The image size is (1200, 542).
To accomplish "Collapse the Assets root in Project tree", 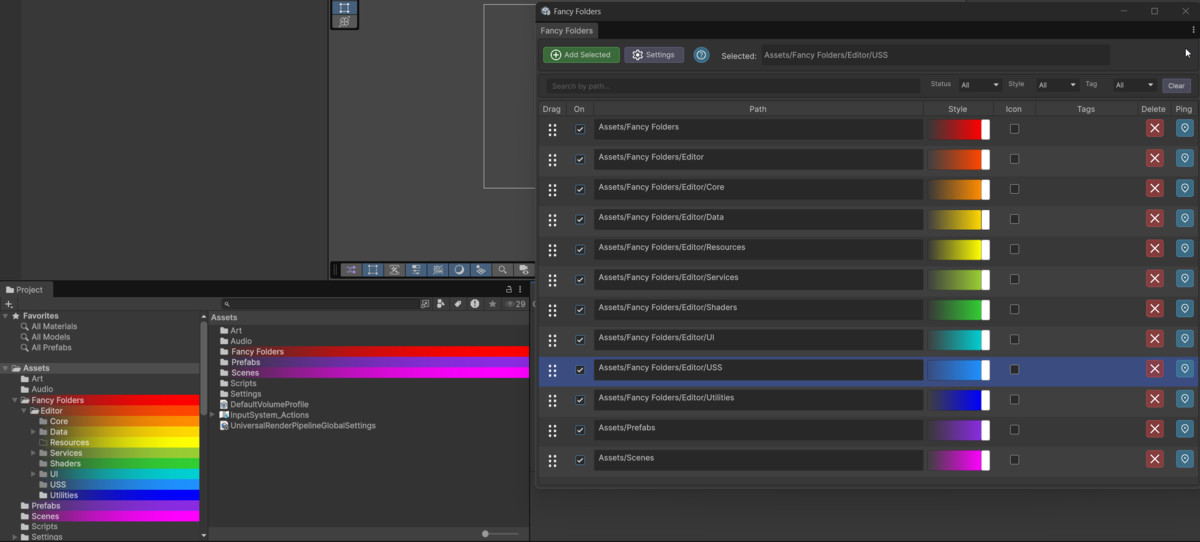I will tap(5, 368).
